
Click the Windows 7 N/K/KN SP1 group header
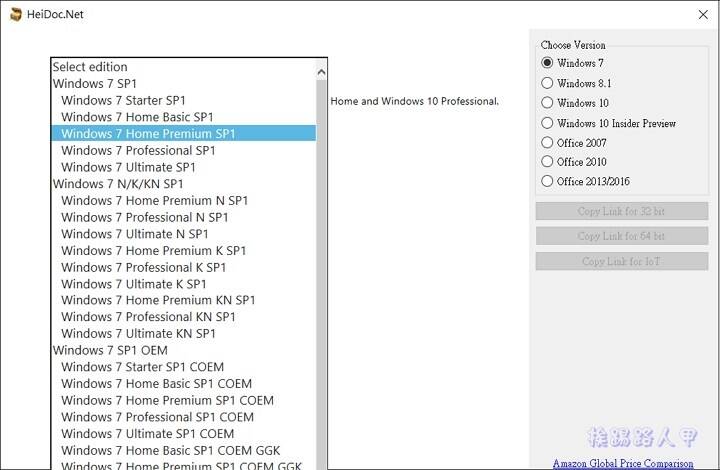[x=184, y=184]
